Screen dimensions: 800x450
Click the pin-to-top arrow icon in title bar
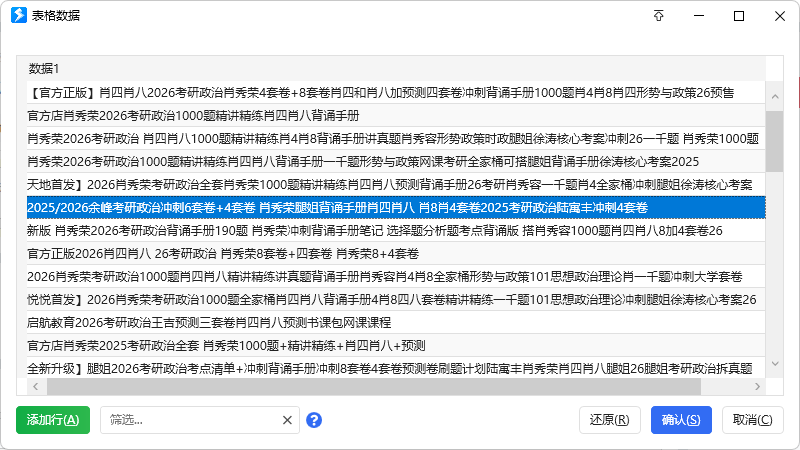[x=659, y=16]
